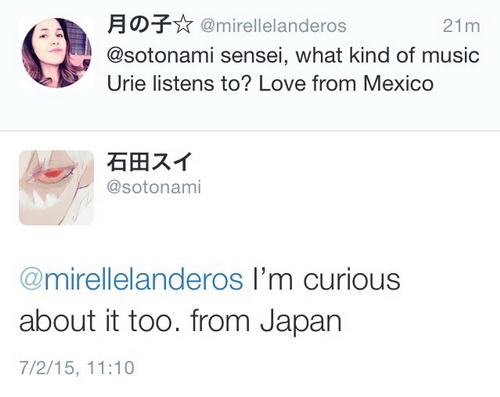Viewport: 500px width, 397px height.
Task: Click gray @sotonami handle under 石田スイ
Action: click(x=154, y=187)
